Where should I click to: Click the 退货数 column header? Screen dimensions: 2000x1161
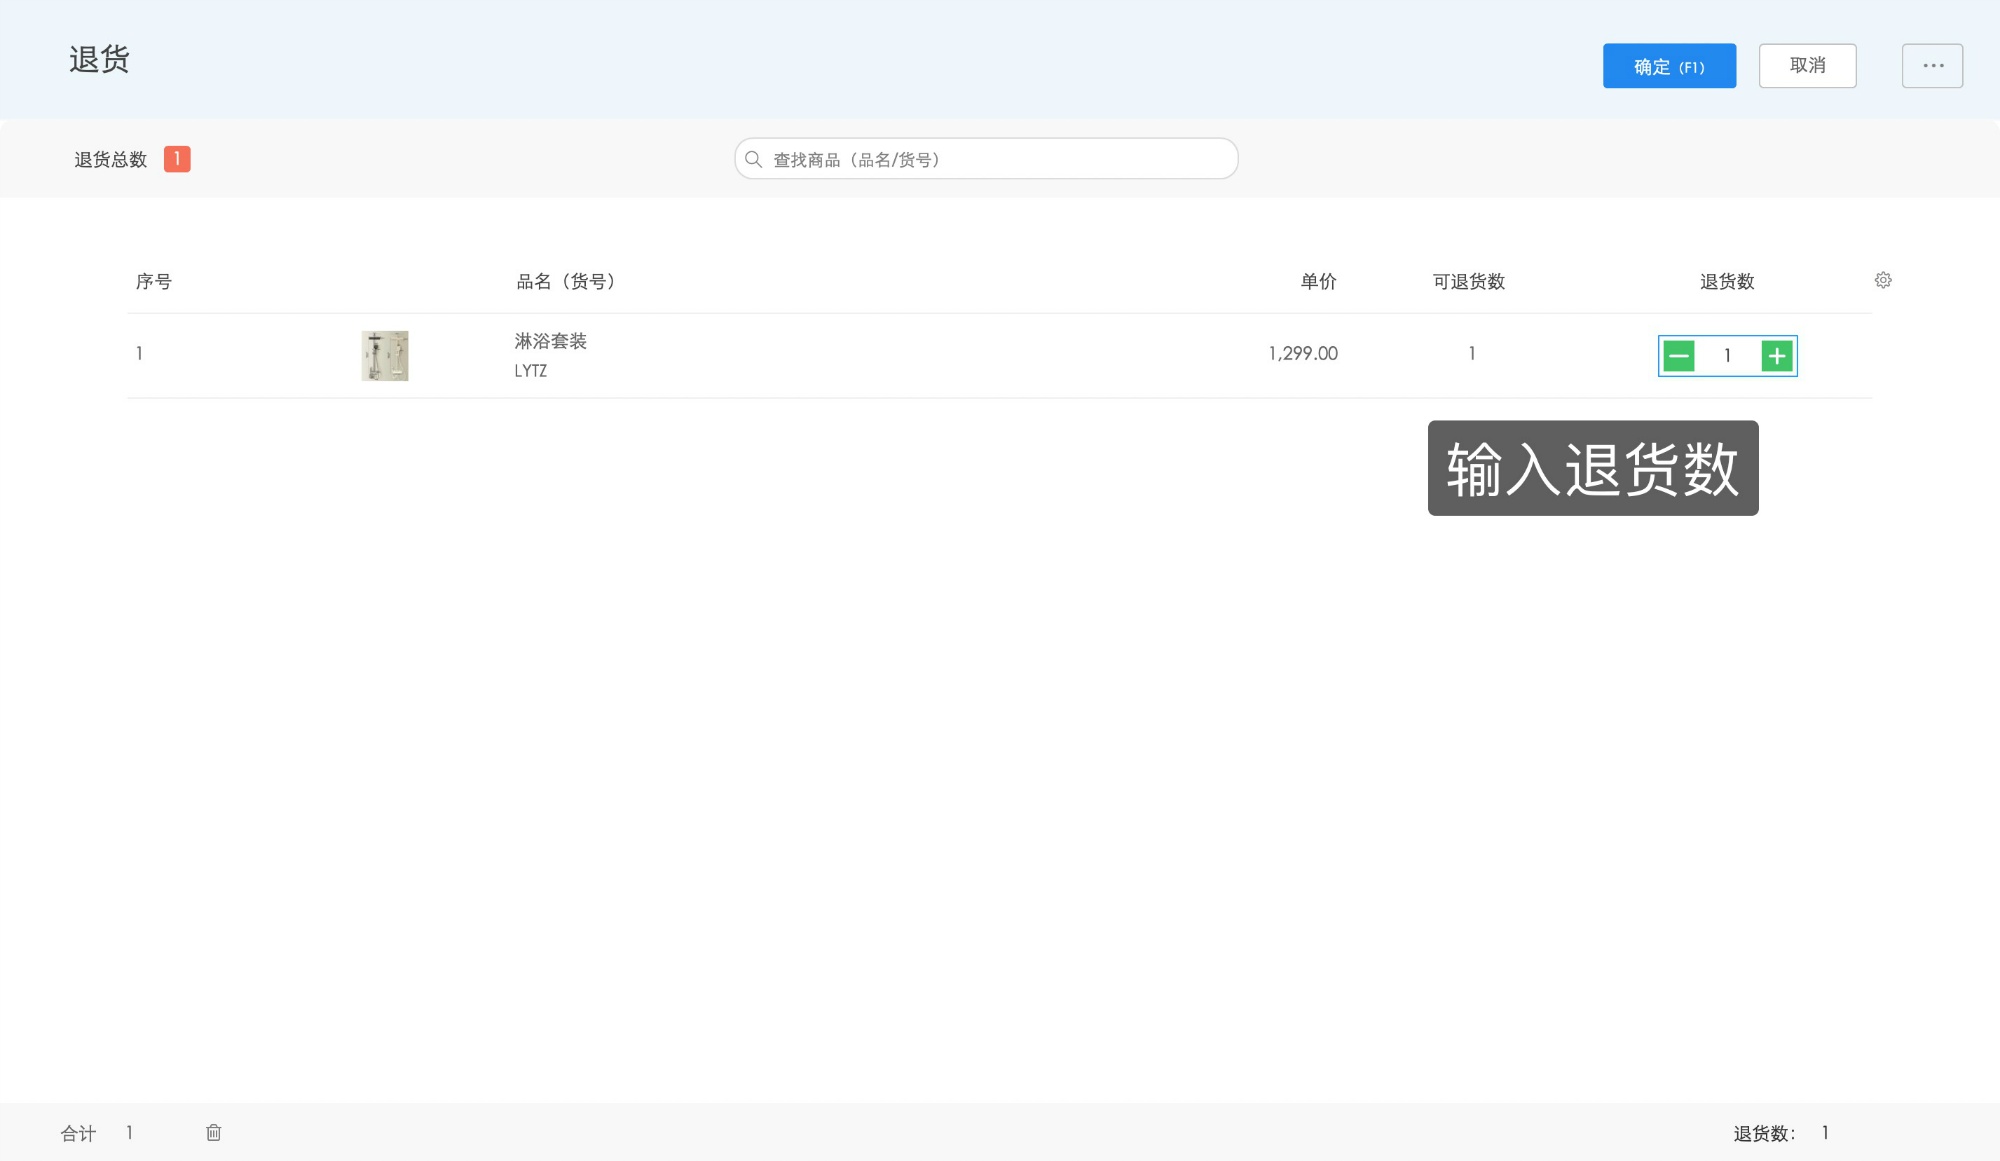pyautogui.click(x=1726, y=281)
